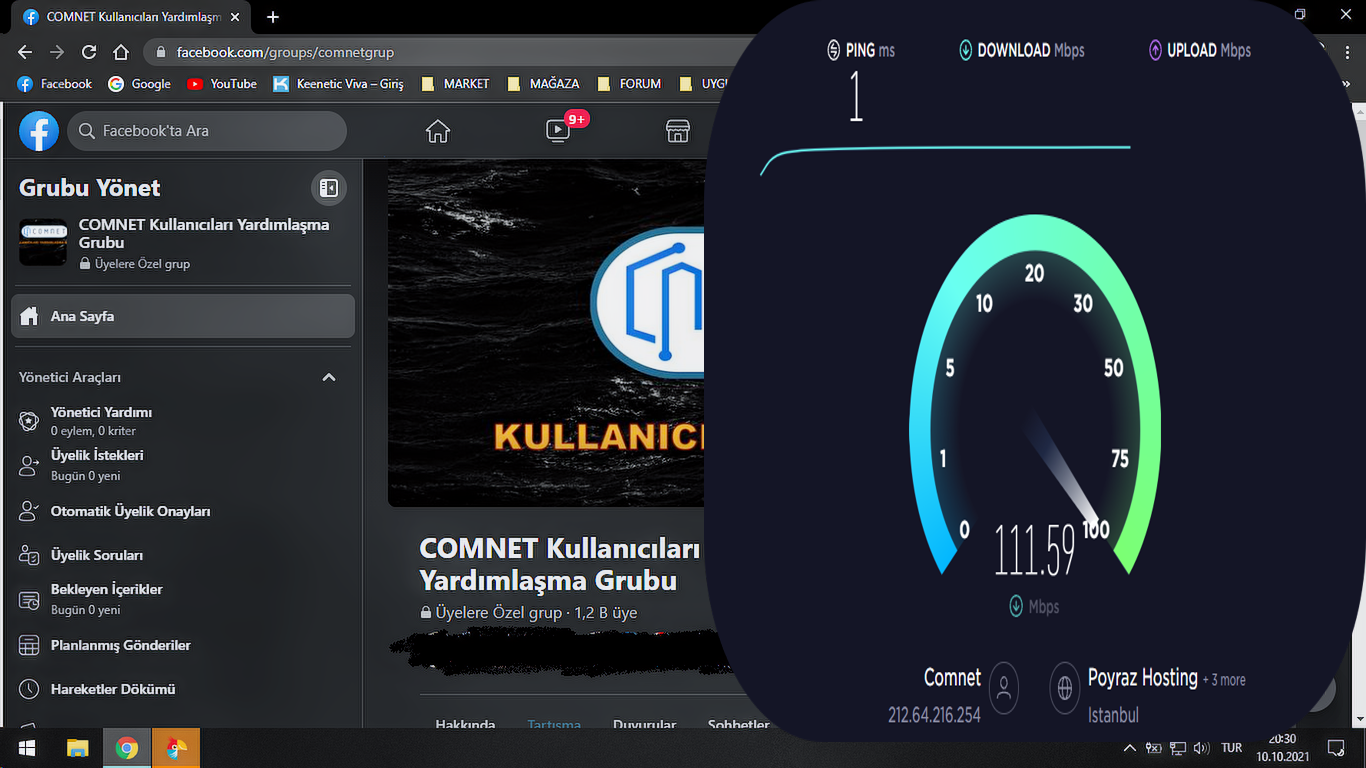Expand the MARKET bookmark folder

(455, 84)
